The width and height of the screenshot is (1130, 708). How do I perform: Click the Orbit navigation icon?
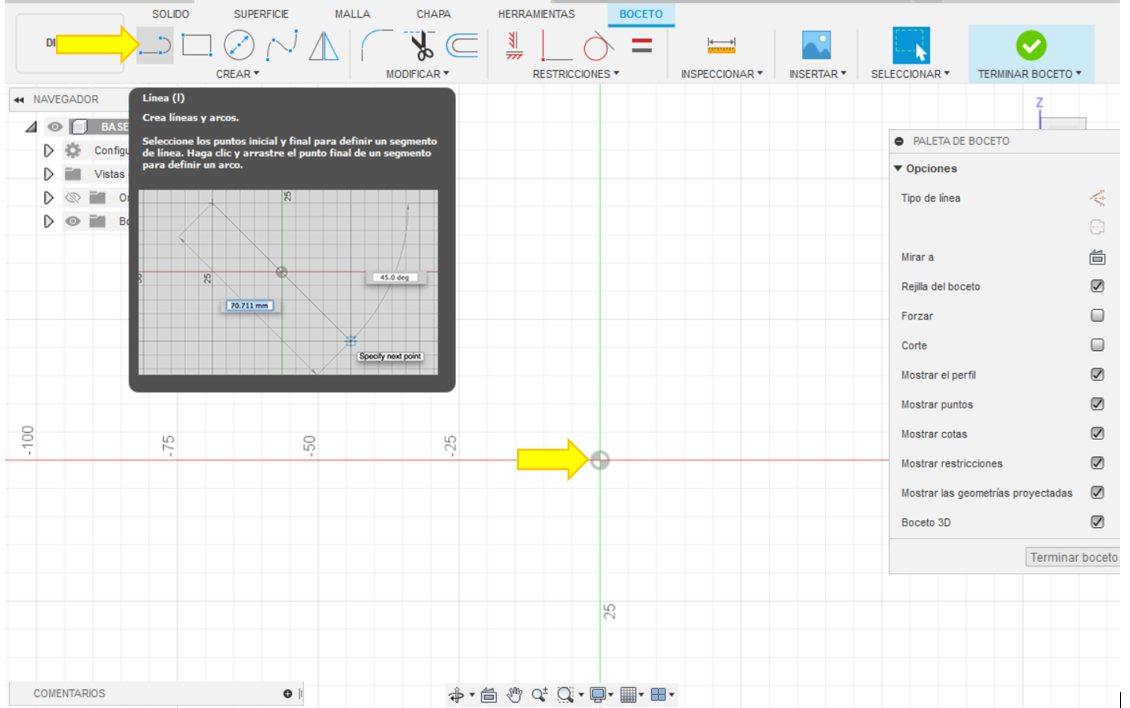click(x=456, y=694)
